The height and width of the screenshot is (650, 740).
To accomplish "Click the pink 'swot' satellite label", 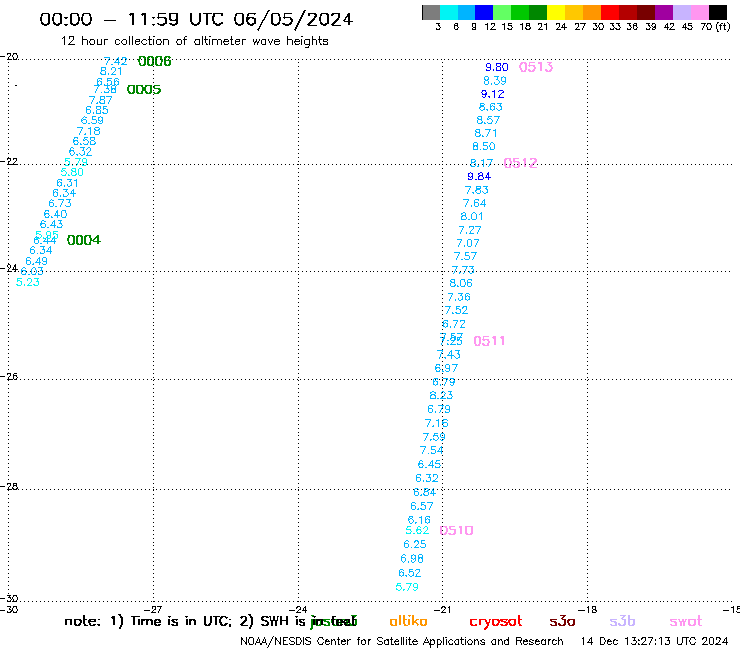I will click(x=686, y=621).
